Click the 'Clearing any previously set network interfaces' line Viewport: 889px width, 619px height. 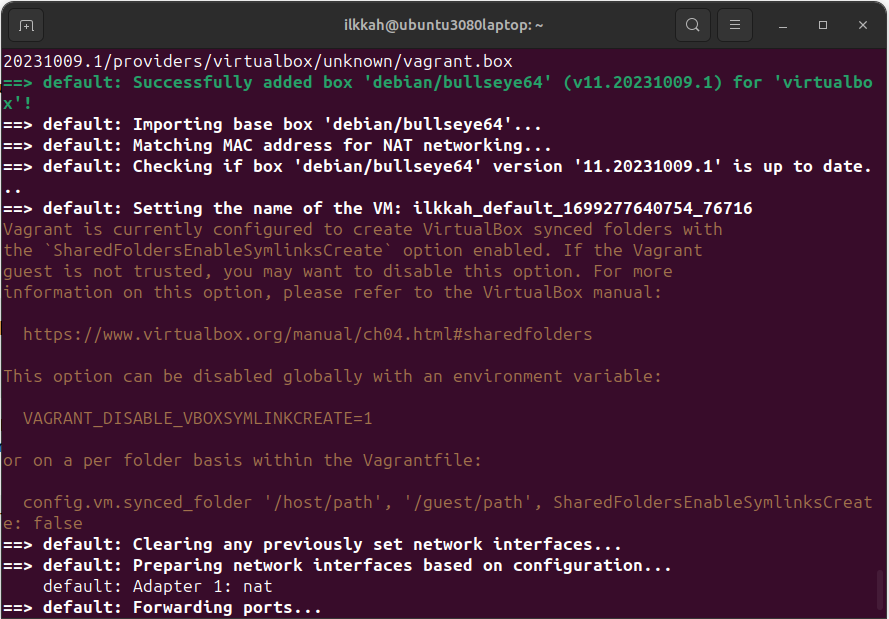(x=312, y=544)
